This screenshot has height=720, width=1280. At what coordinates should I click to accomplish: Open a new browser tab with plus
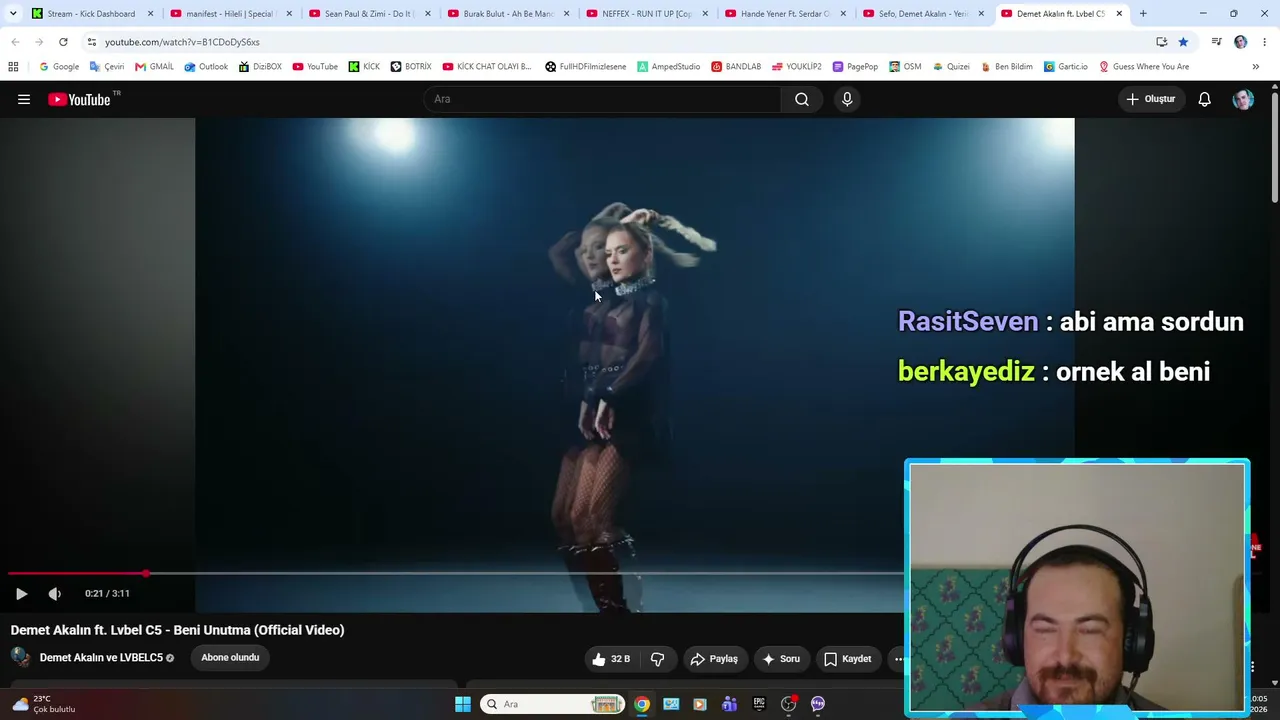[x=1143, y=14]
